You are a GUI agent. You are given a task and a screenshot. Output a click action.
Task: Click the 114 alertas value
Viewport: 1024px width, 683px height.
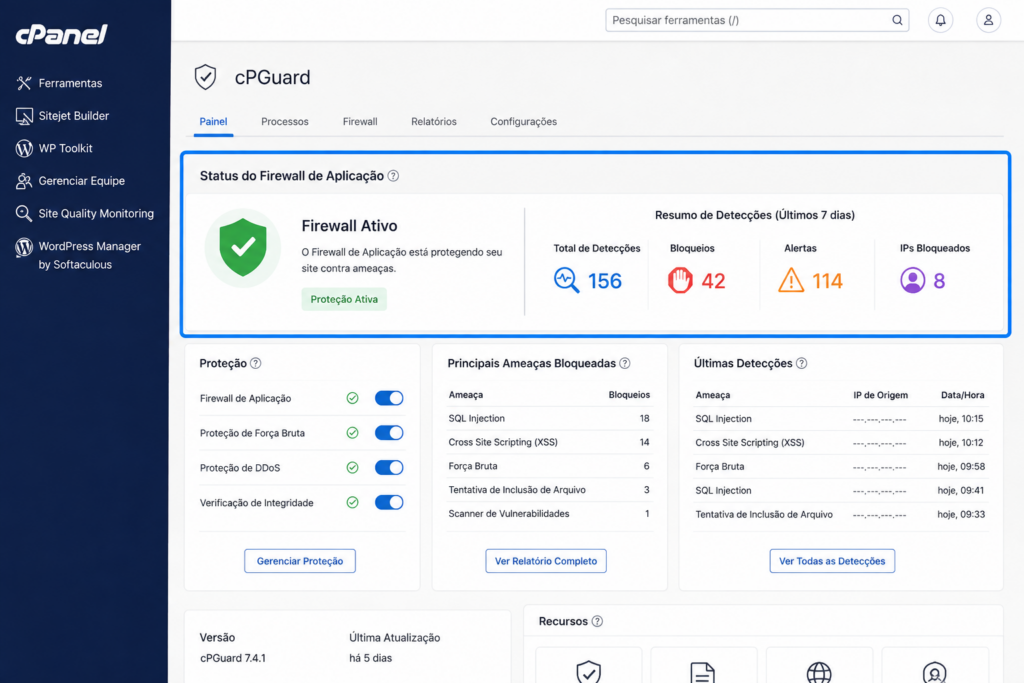point(827,281)
